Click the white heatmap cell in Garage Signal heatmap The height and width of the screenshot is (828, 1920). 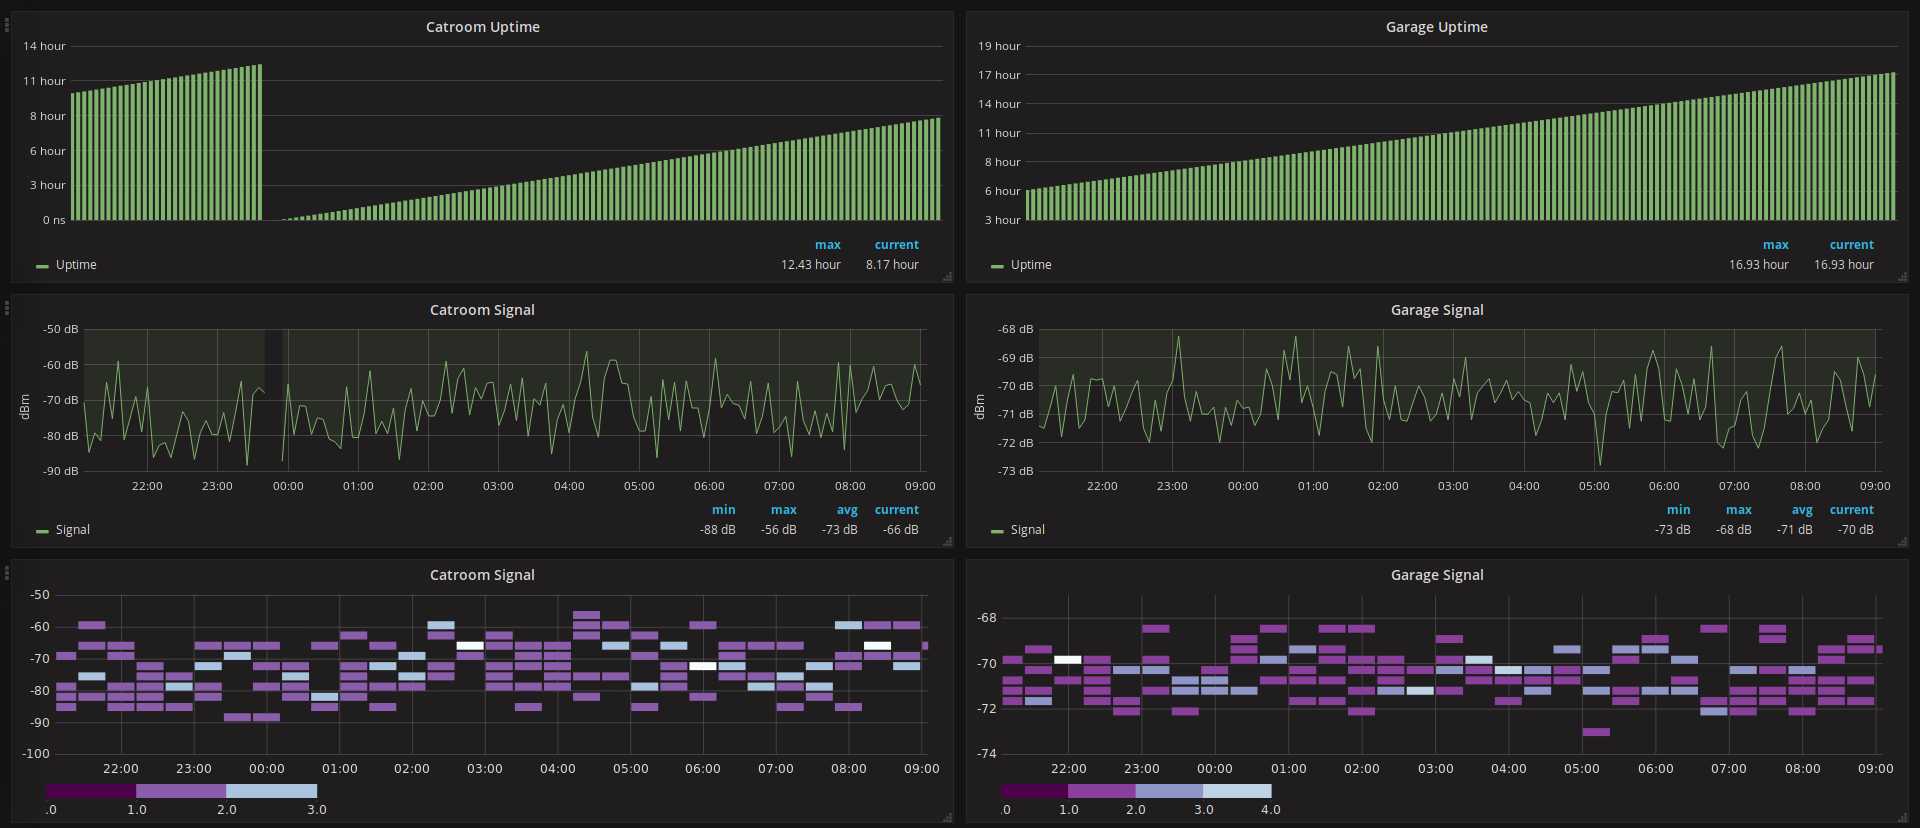(x=1068, y=660)
